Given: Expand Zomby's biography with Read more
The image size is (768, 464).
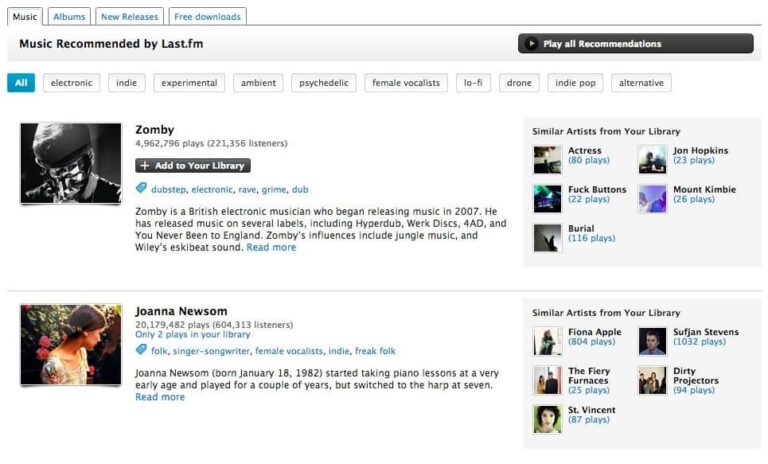Looking at the screenshot, I should coord(271,247).
